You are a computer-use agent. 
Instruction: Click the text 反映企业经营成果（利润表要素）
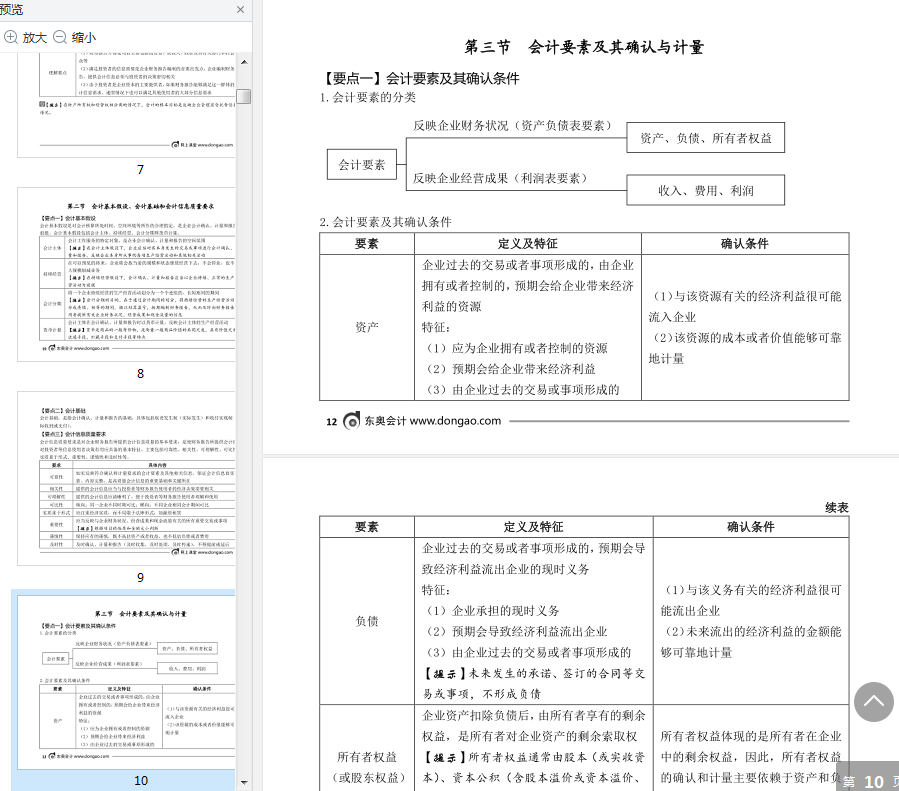pos(500,178)
